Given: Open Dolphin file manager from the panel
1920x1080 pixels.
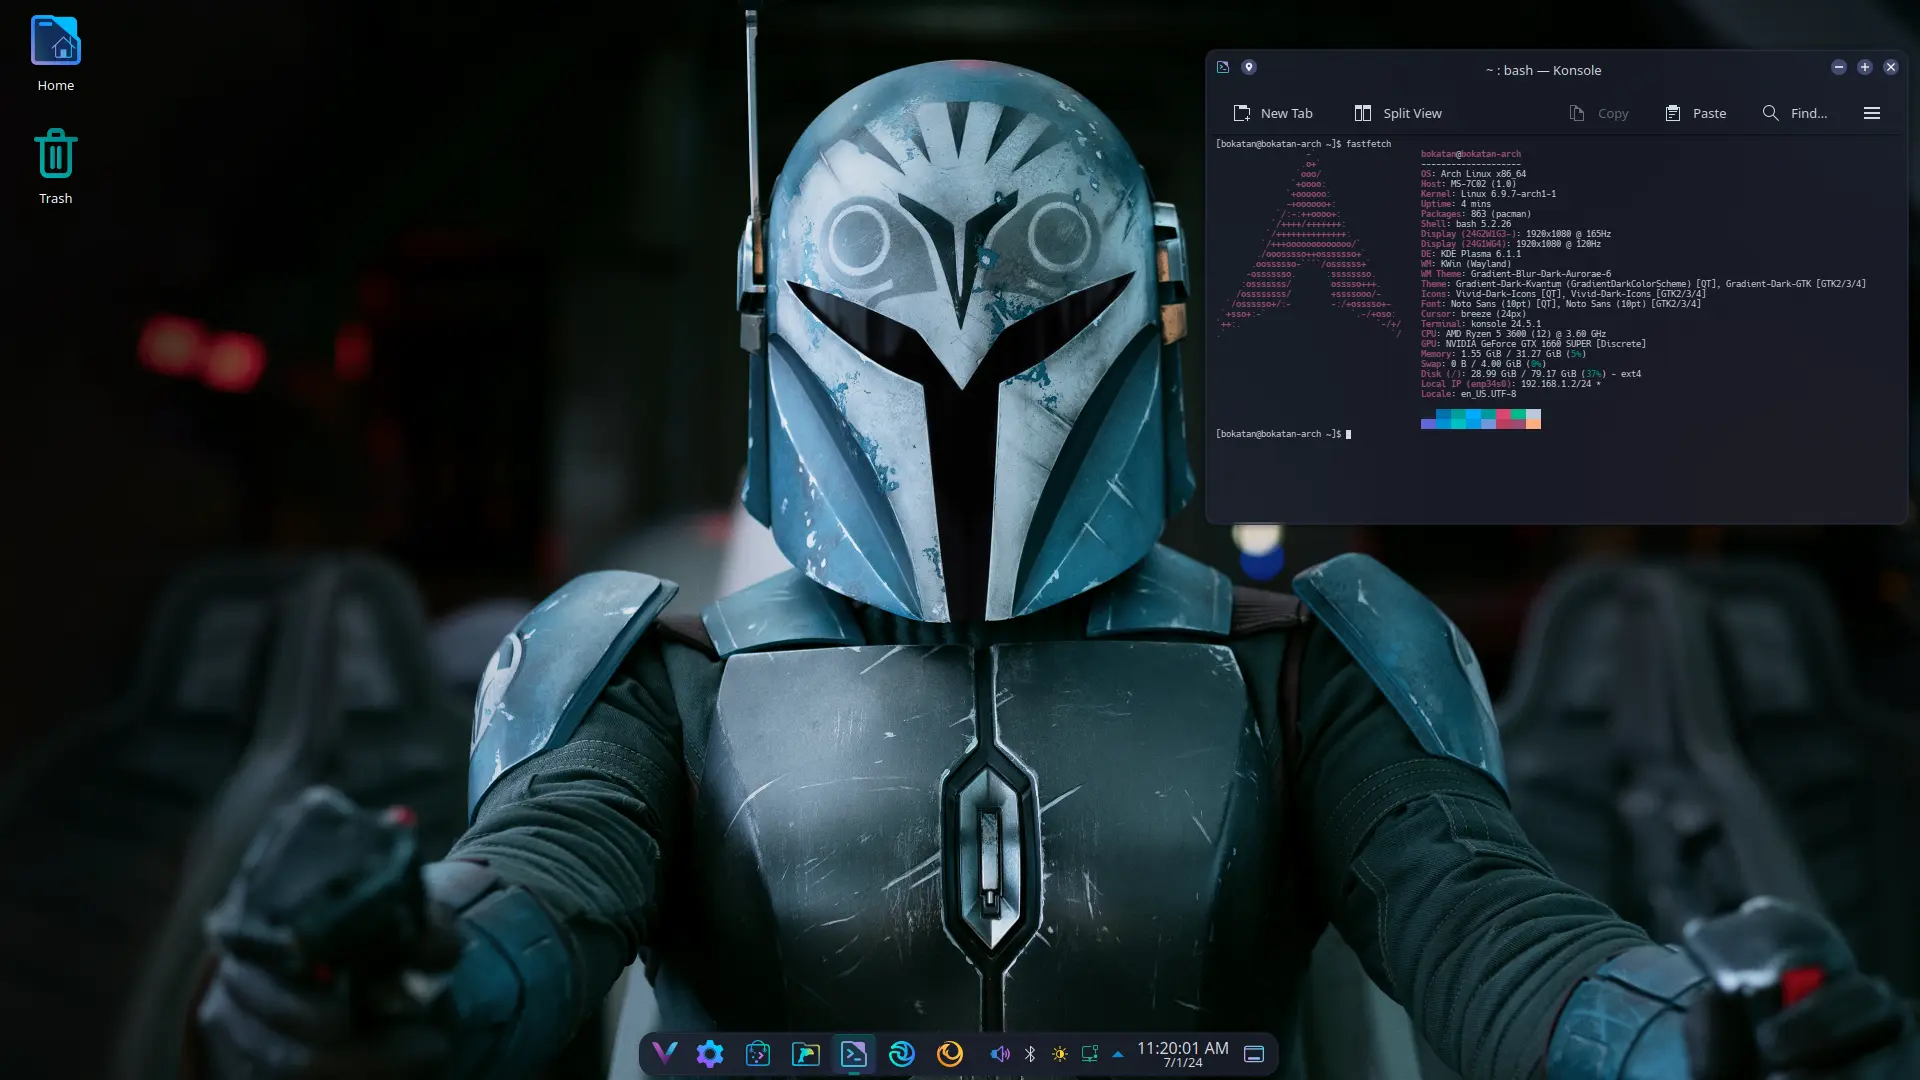Looking at the screenshot, I should coord(806,1053).
